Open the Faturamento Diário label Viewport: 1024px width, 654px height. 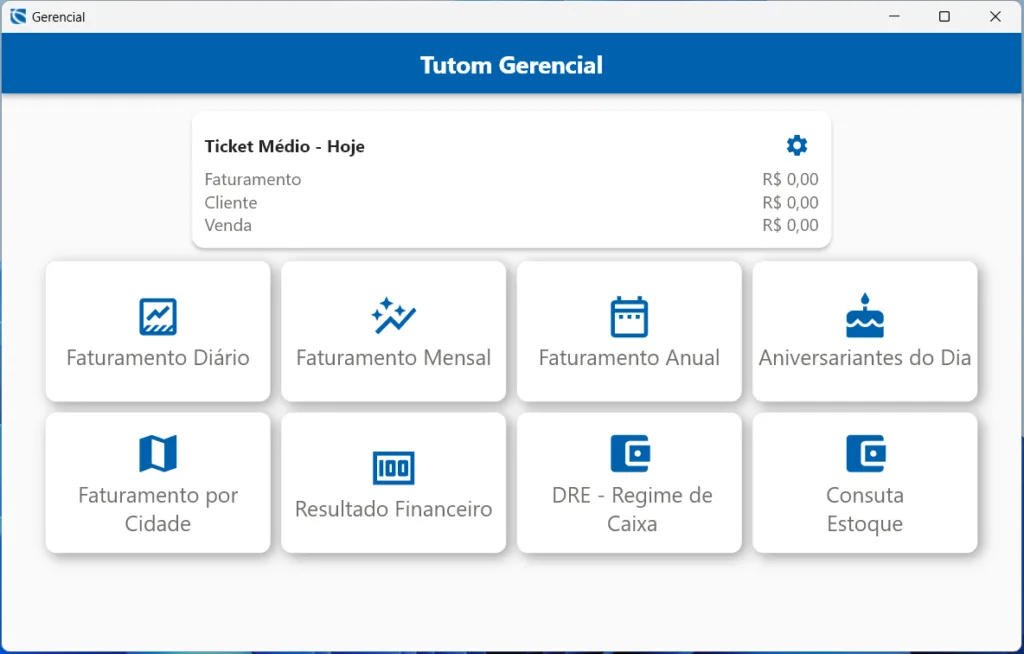coord(158,358)
